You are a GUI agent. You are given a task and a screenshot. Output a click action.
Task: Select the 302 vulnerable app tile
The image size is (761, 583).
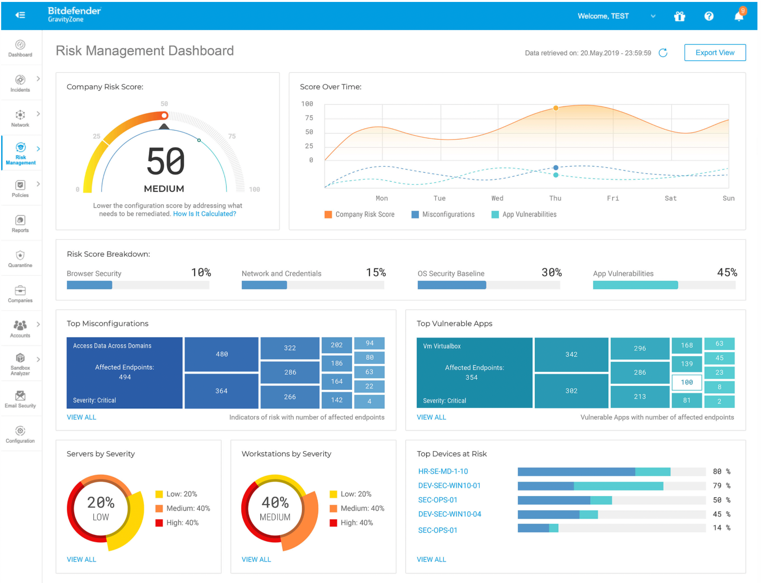pyautogui.click(x=571, y=391)
